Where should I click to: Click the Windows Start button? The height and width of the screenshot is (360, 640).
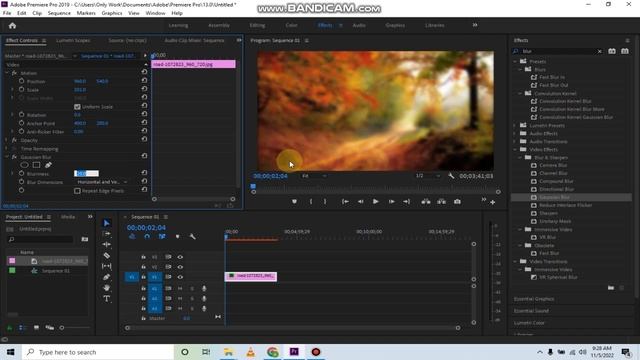click(x=11, y=352)
